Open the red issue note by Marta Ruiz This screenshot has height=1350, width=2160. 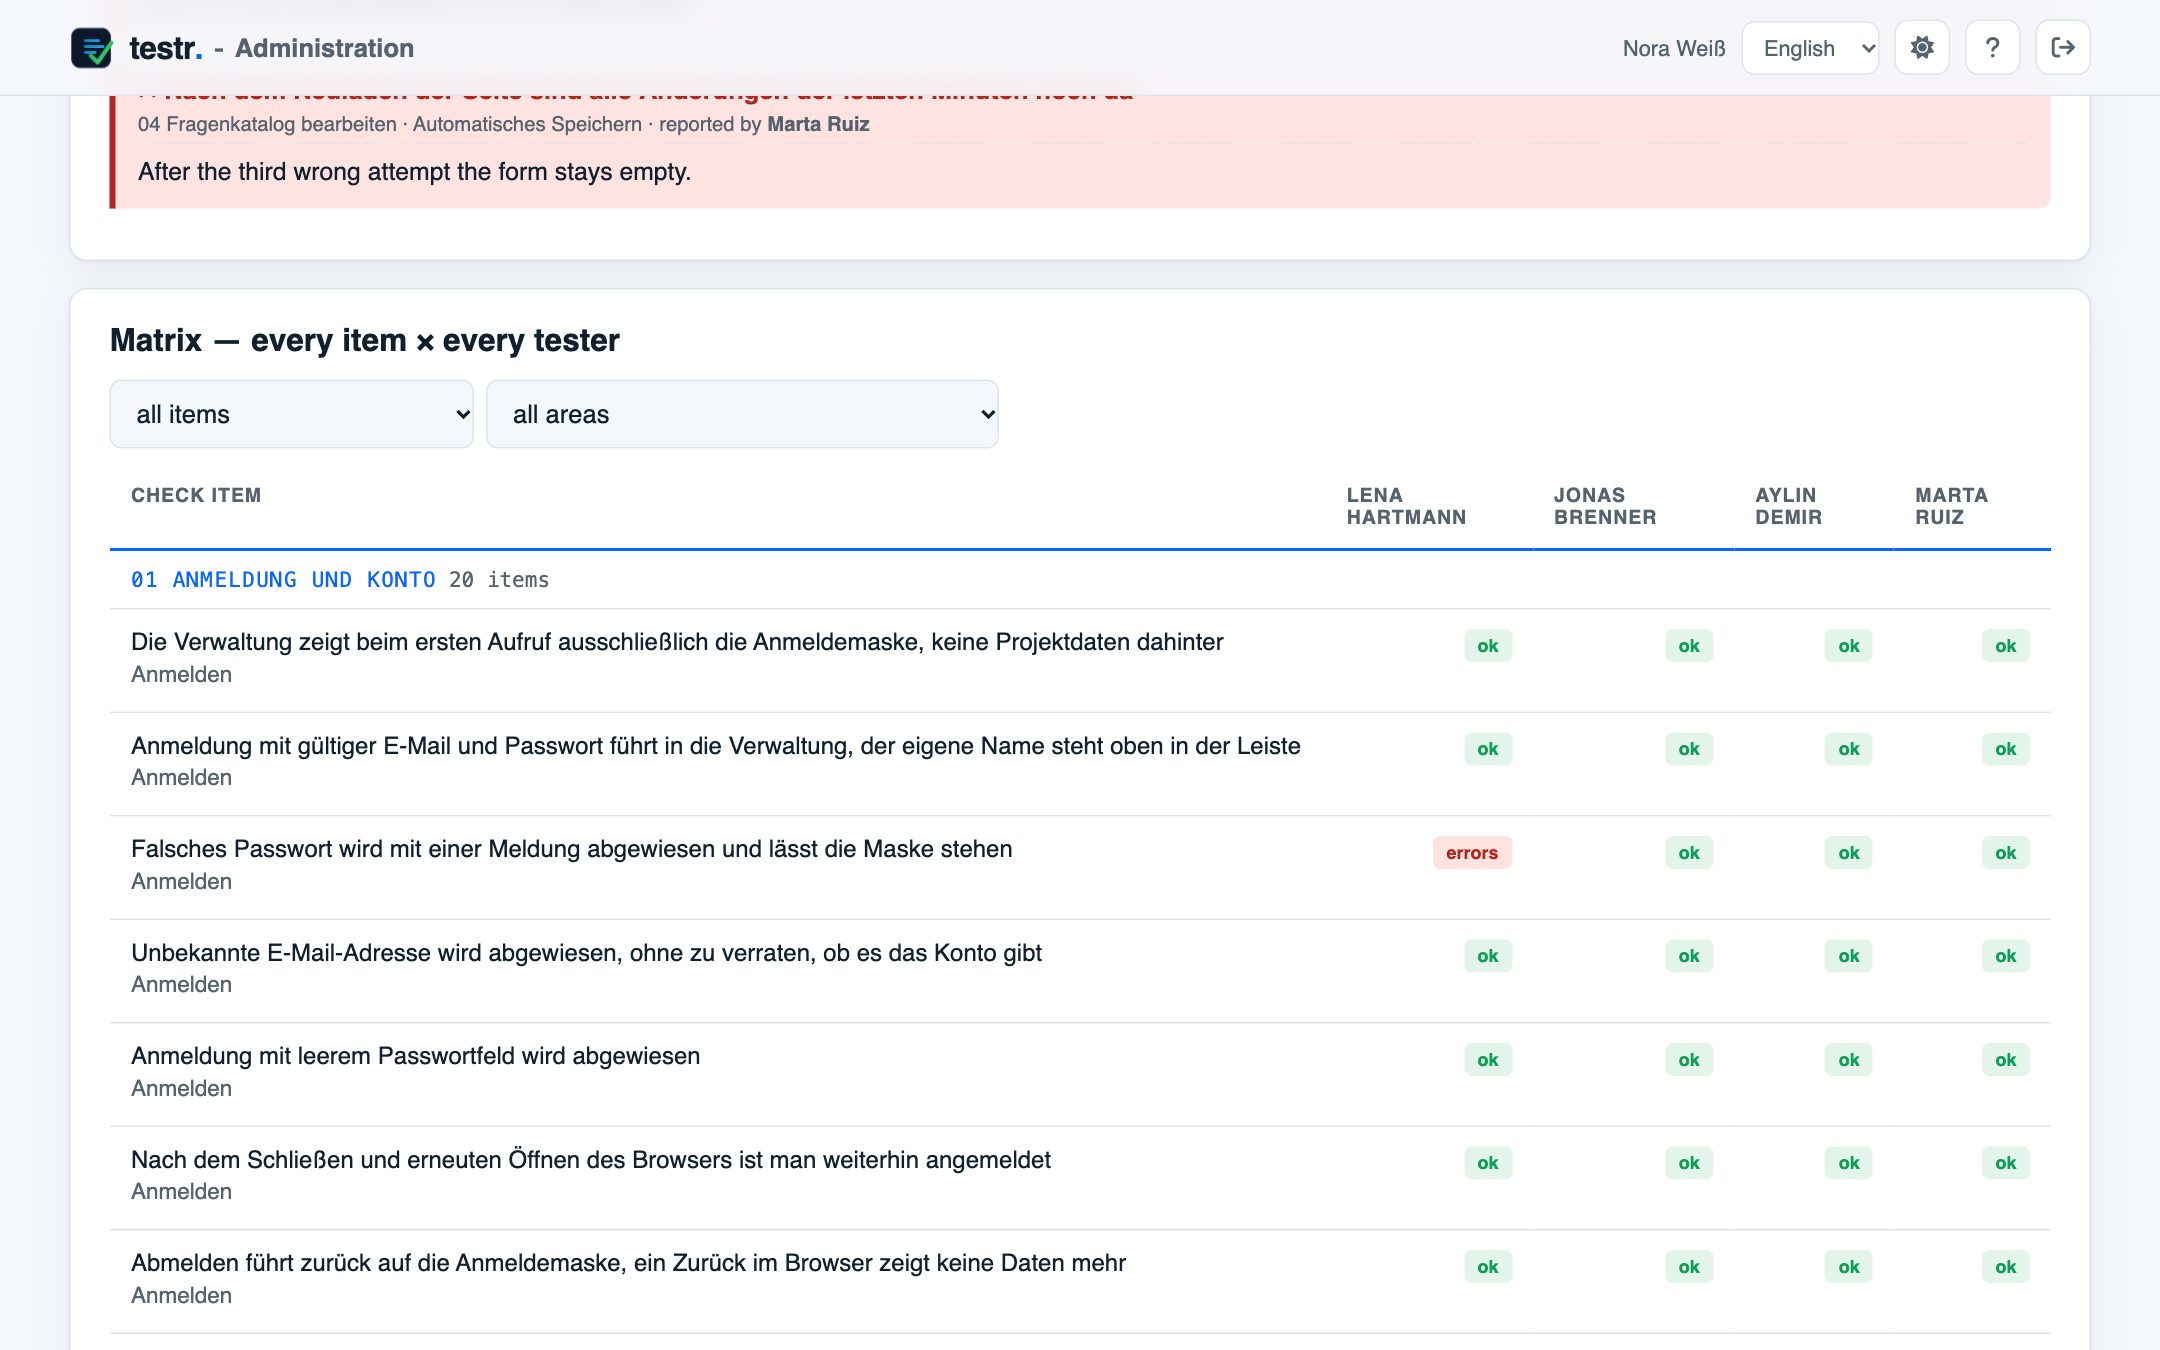coord(1082,150)
